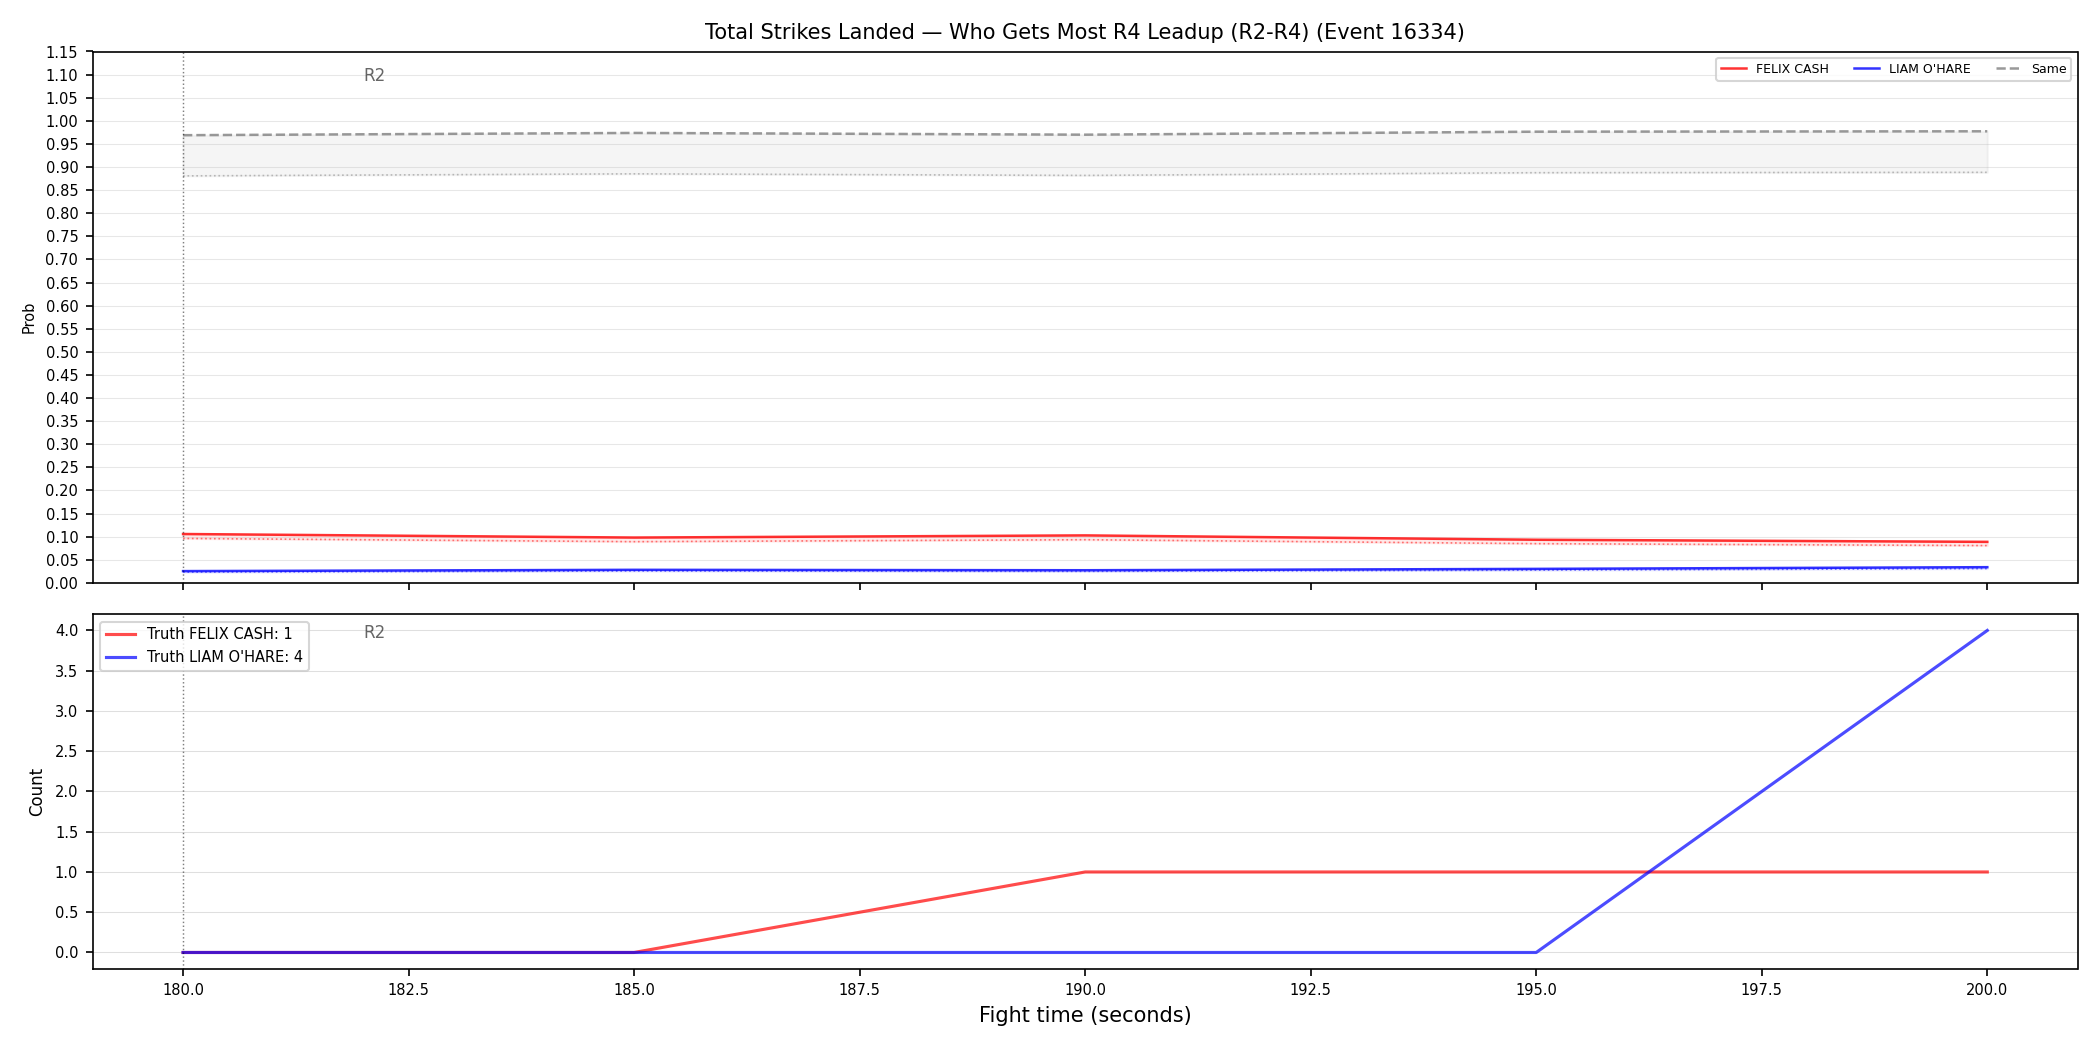Click the red truth line plateau at count 1.0
Viewport: 2100px width, 1050px height.
(1536, 872)
